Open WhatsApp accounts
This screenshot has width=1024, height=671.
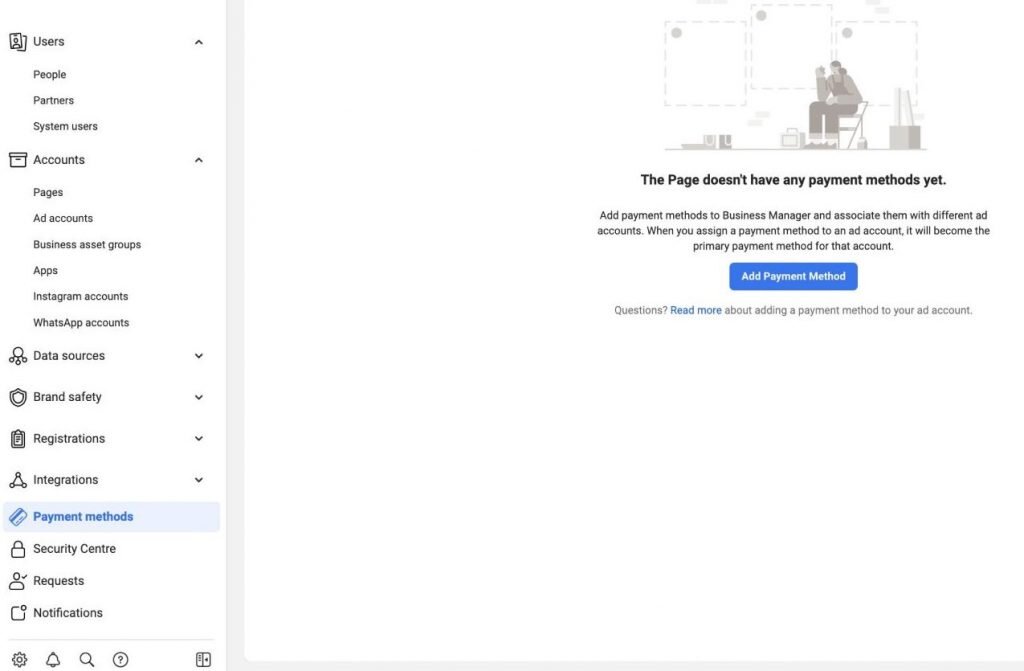(x=81, y=323)
